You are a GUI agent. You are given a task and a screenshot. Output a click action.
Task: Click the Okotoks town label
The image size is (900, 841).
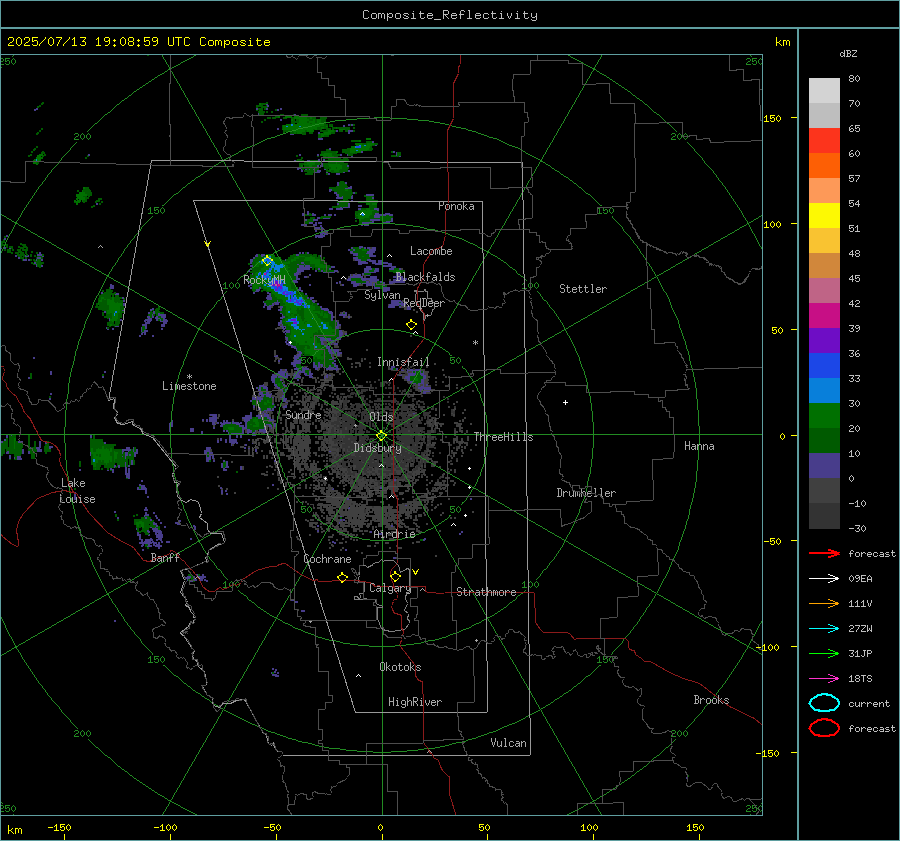point(400,667)
